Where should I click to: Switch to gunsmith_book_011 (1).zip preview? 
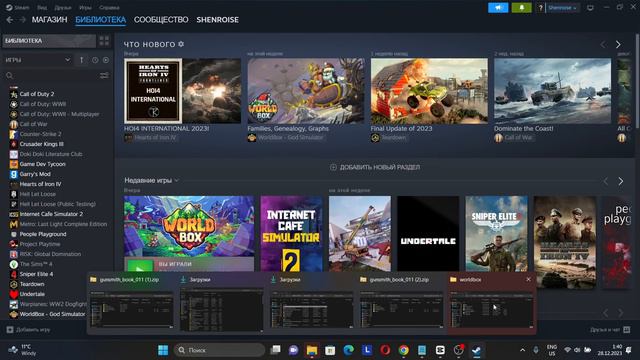coord(132,304)
